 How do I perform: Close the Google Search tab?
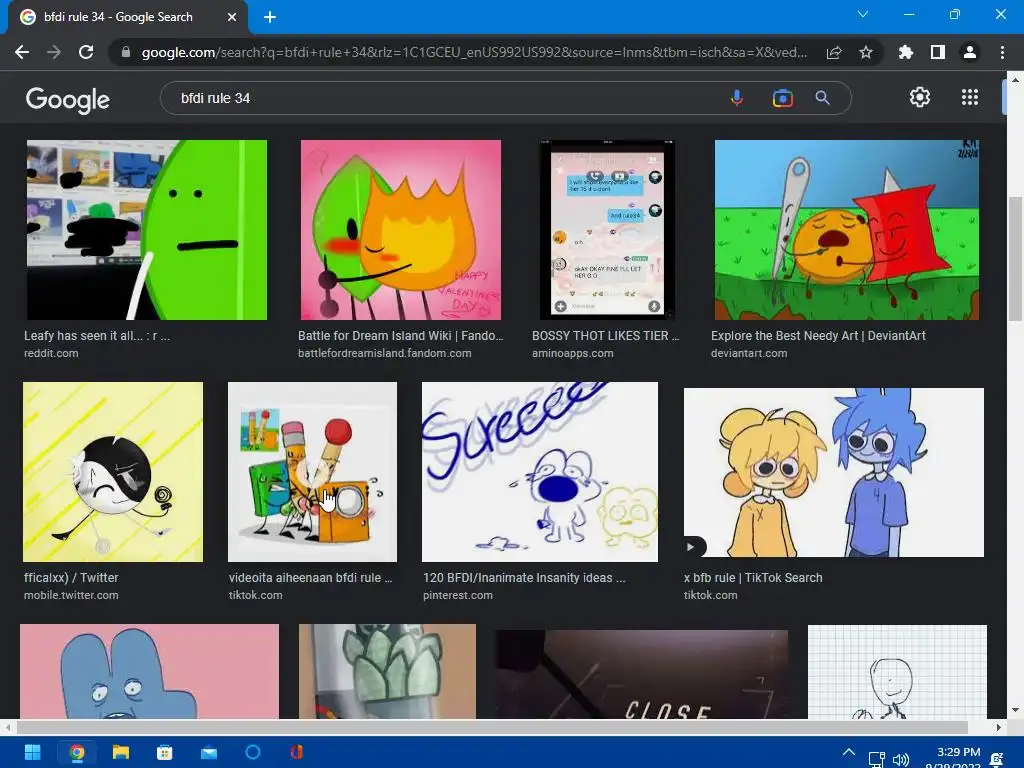pyautogui.click(x=232, y=17)
